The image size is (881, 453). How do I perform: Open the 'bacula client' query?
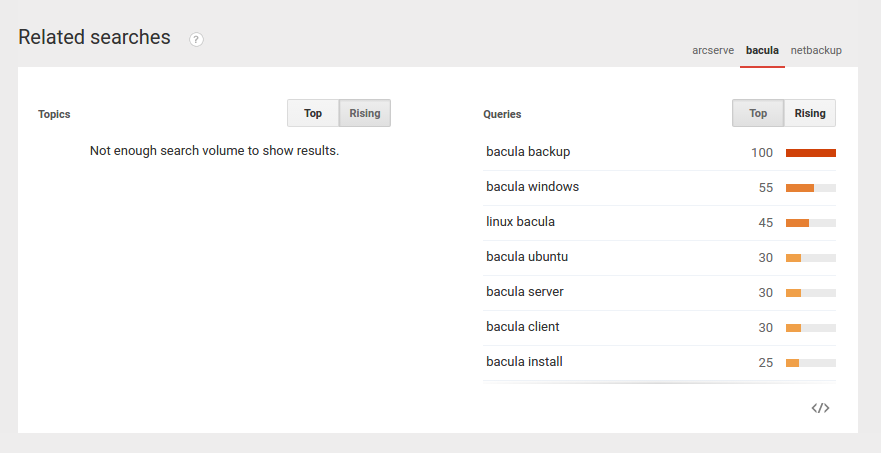pyautogui.click(x=523, y=327)
